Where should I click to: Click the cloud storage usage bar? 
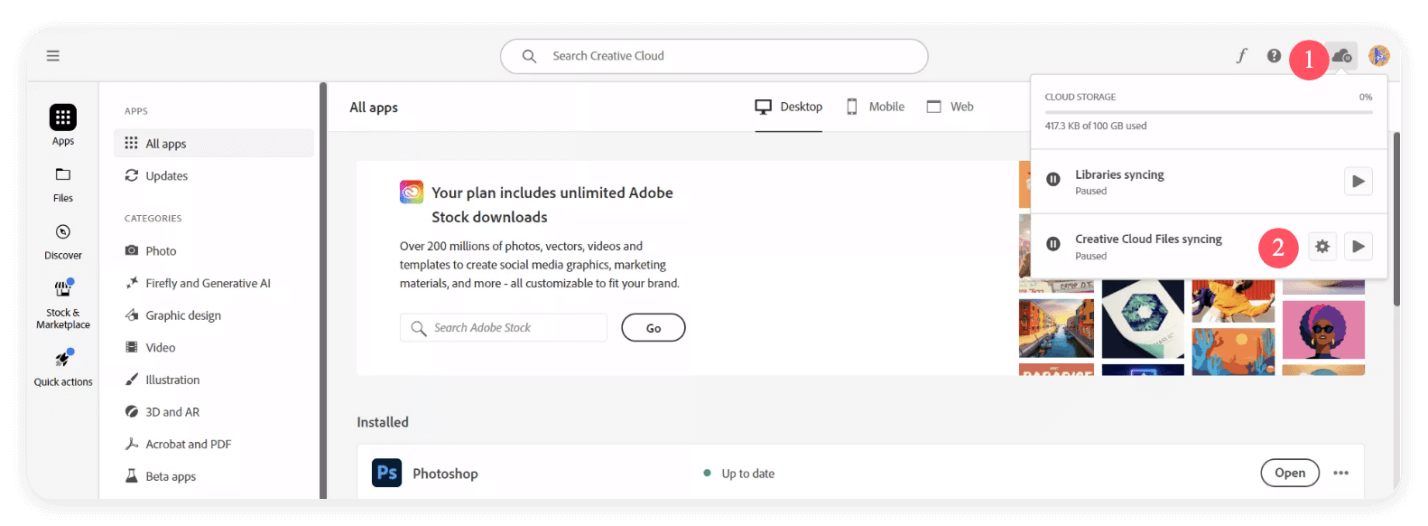[1208, 112]
